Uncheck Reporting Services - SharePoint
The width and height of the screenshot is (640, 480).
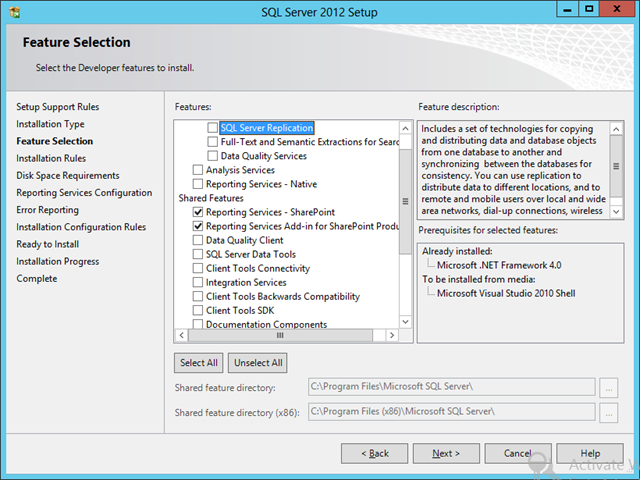click(198, 212)
